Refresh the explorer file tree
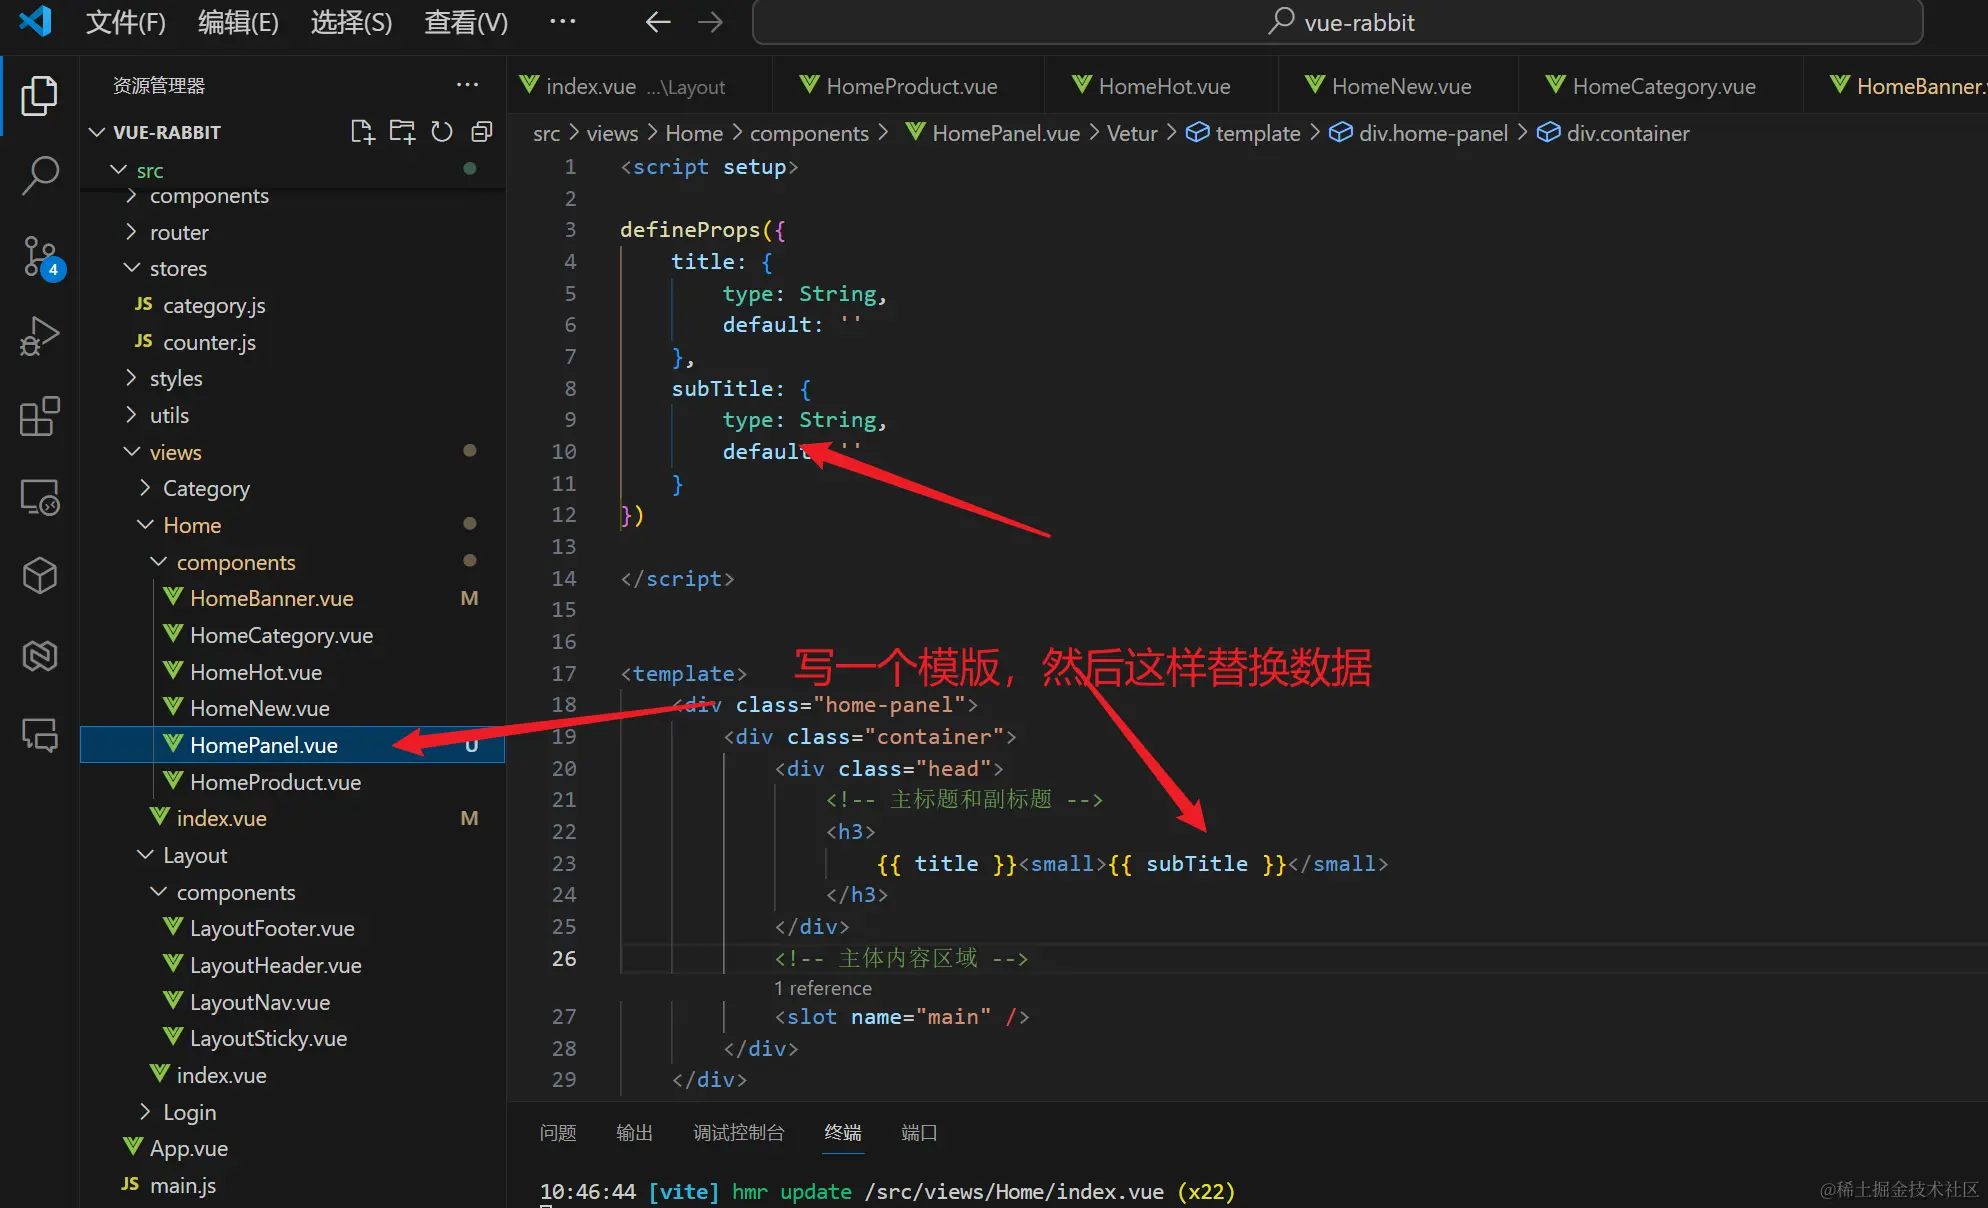The image size is (1988, 1208). pos(442,132)
